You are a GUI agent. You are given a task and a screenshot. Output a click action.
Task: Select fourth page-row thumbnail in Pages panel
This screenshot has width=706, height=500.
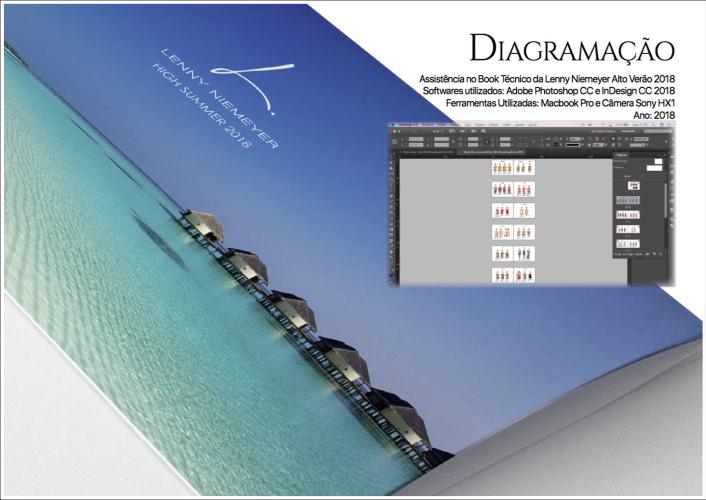pyautogui.click(x=628, y=229)
